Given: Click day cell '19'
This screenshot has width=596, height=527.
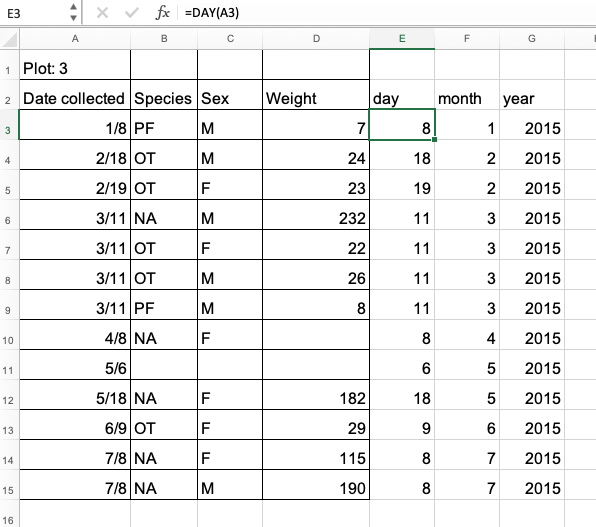Looking at the screenshot, I should (x=402, y=185).
